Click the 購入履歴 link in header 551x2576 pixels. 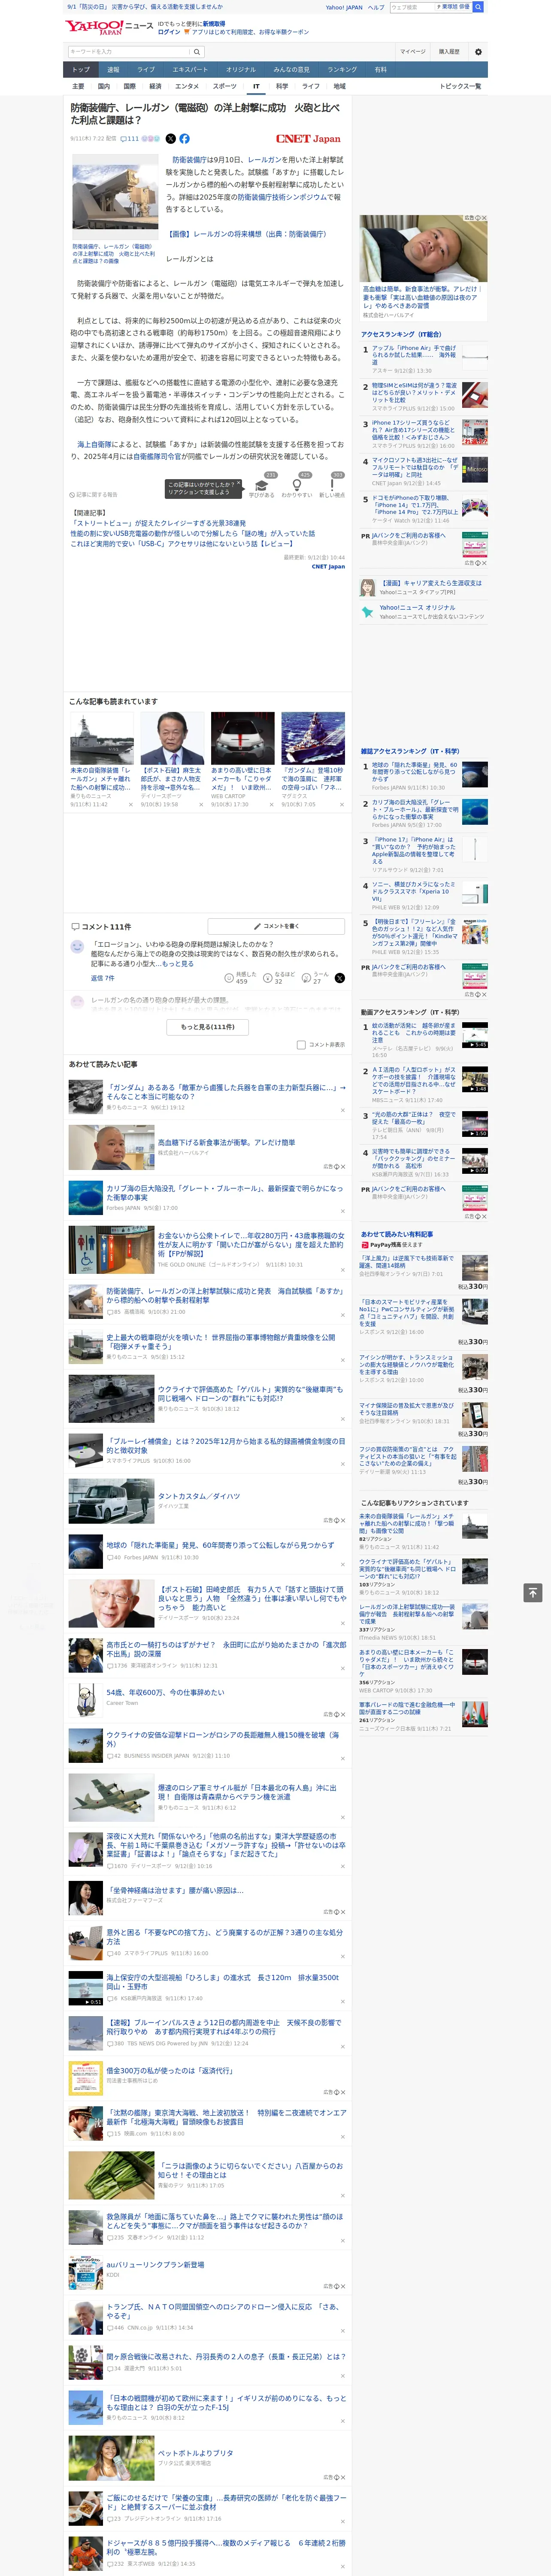coord(449,52)
